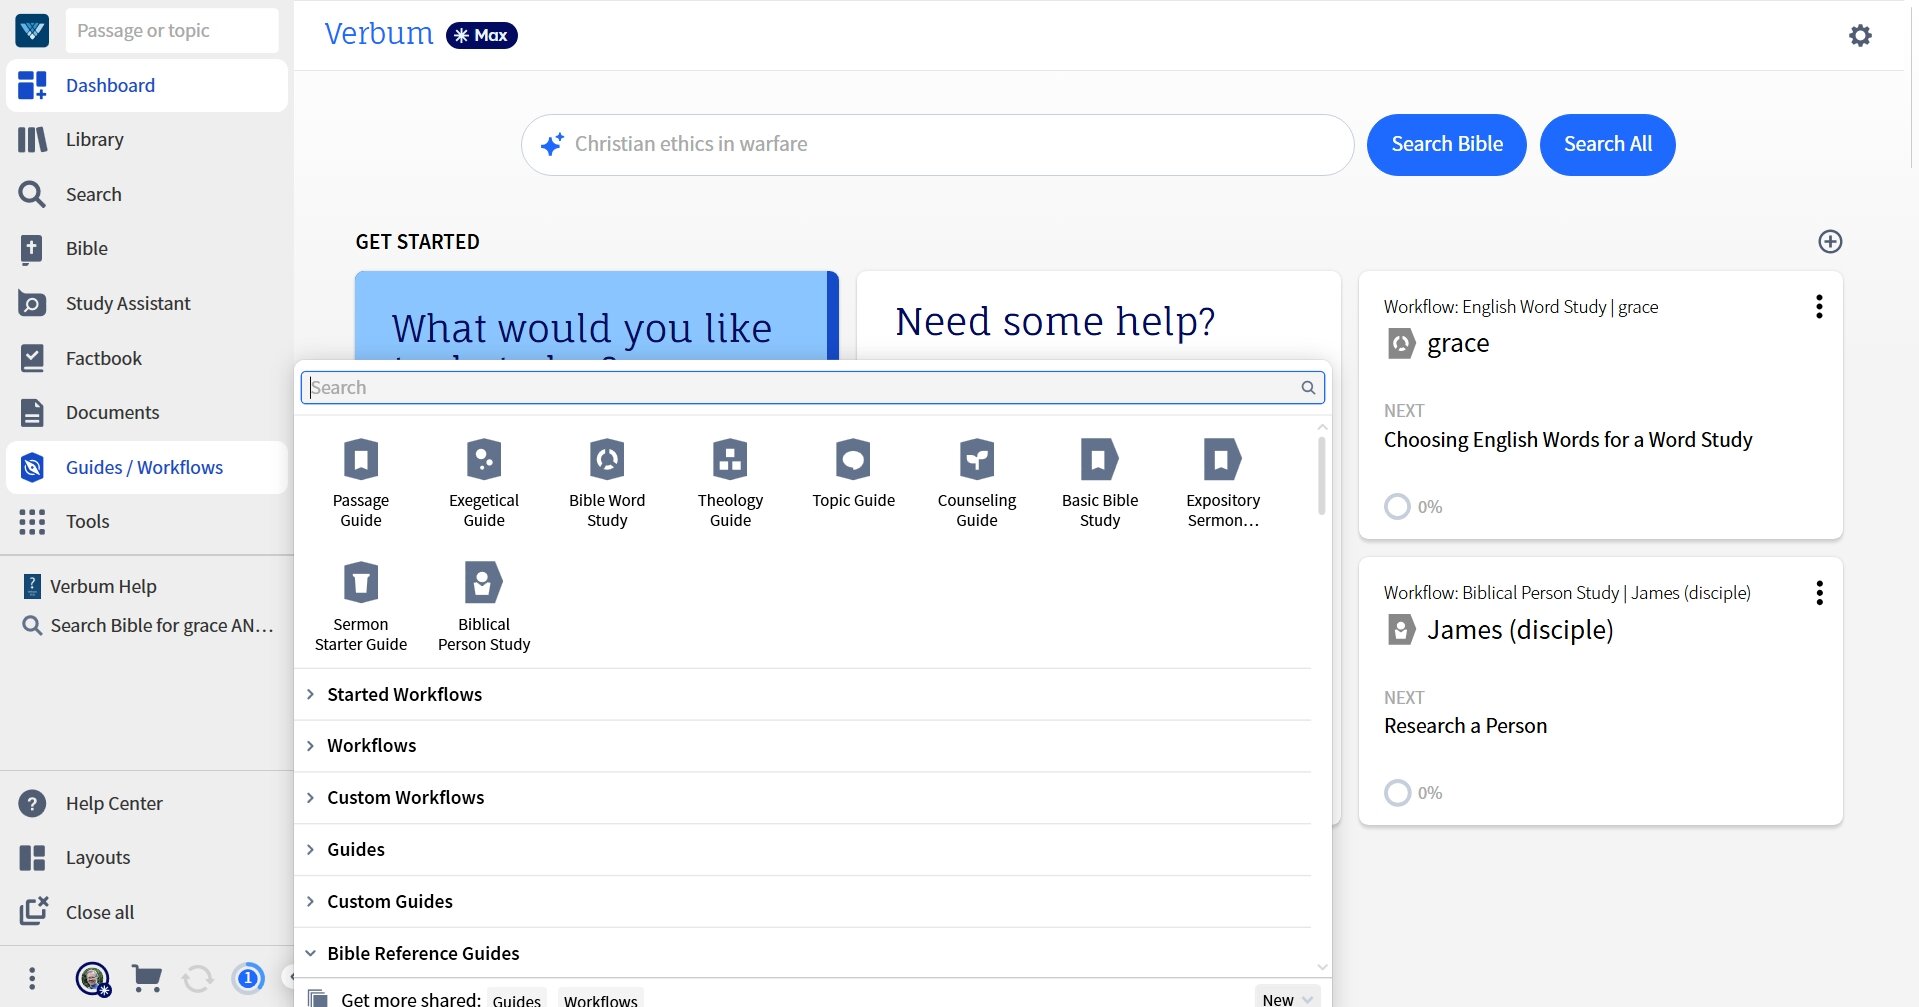Viewport: 1919px width, 1007px height.
Task: Open the Library sidebar icon
Action: coord(32,140)
